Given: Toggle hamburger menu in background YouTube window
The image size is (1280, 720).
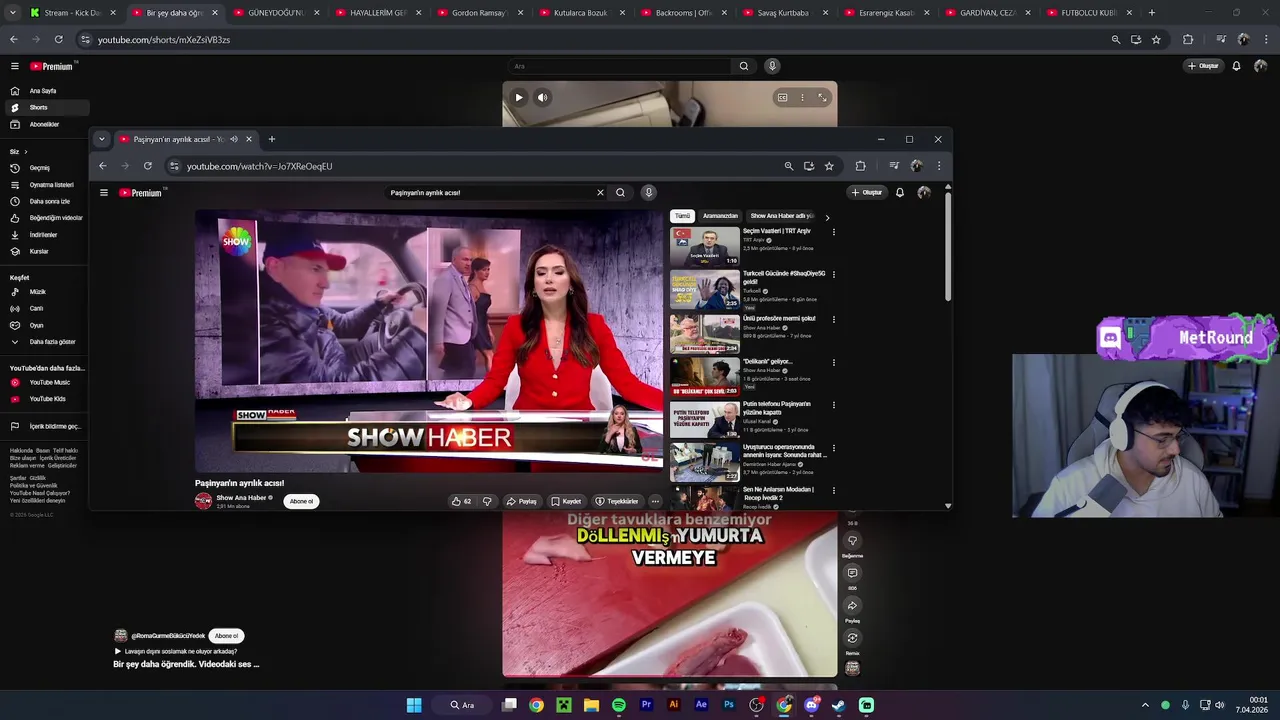Looking at the screenshot, I should [x=15, y=66].
